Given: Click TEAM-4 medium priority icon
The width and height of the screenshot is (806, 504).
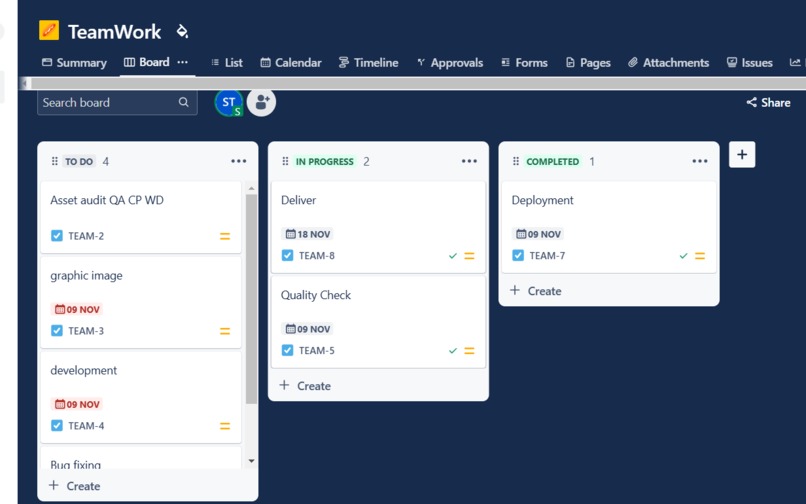Looking at the screenshot, I should pos(225,426).
